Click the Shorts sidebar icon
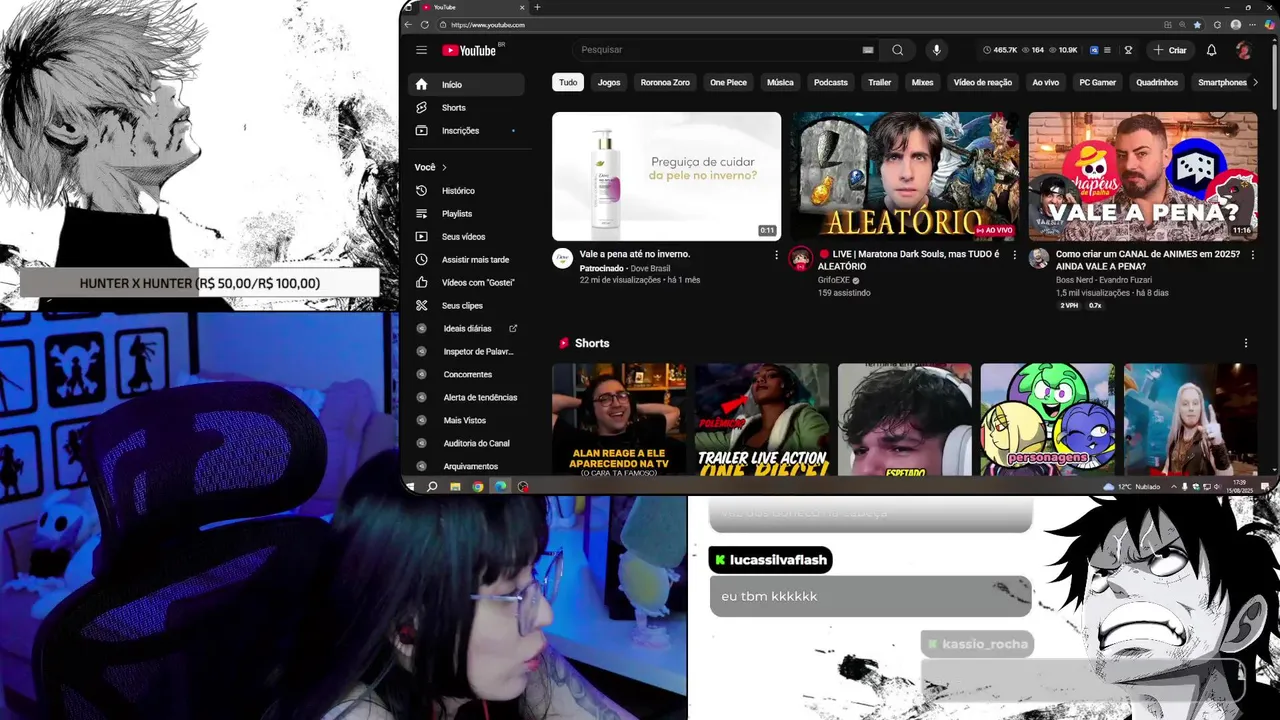 click(421, 108)
